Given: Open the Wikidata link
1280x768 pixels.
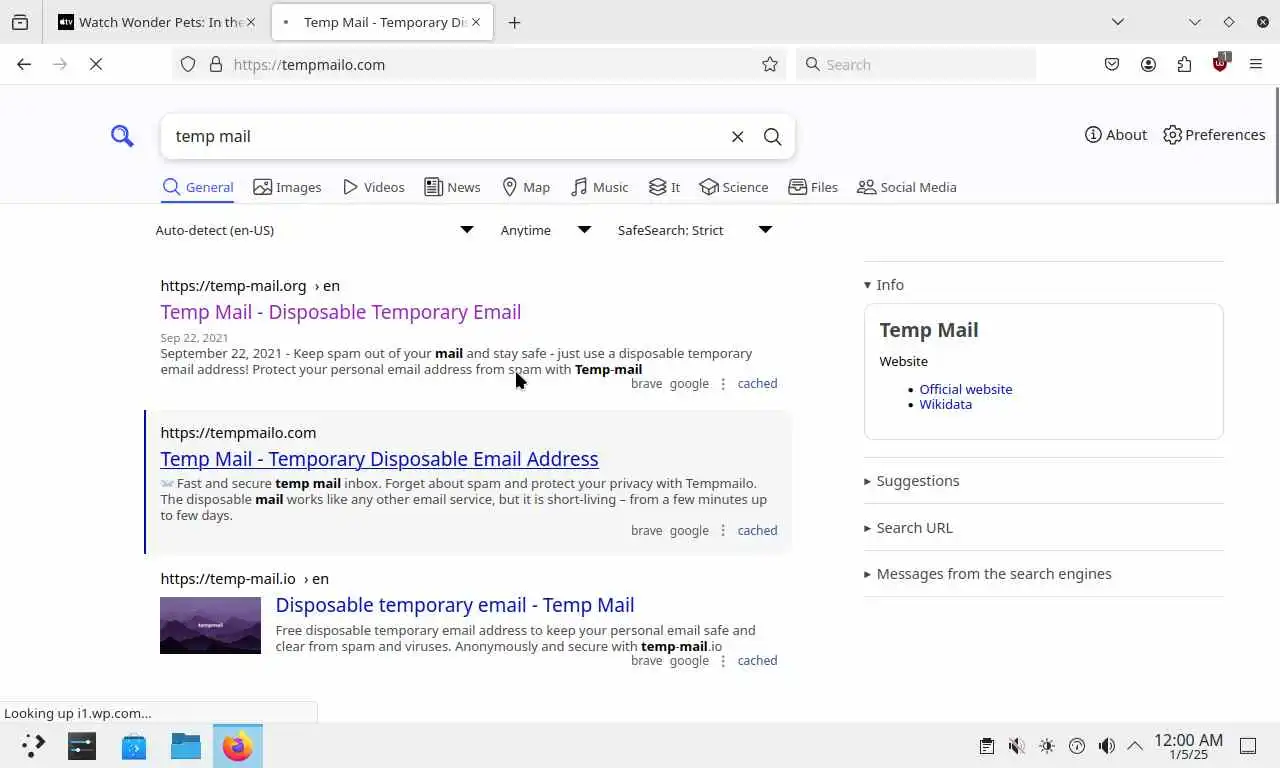Looking at the screenshot, I should tap(945, 404).
